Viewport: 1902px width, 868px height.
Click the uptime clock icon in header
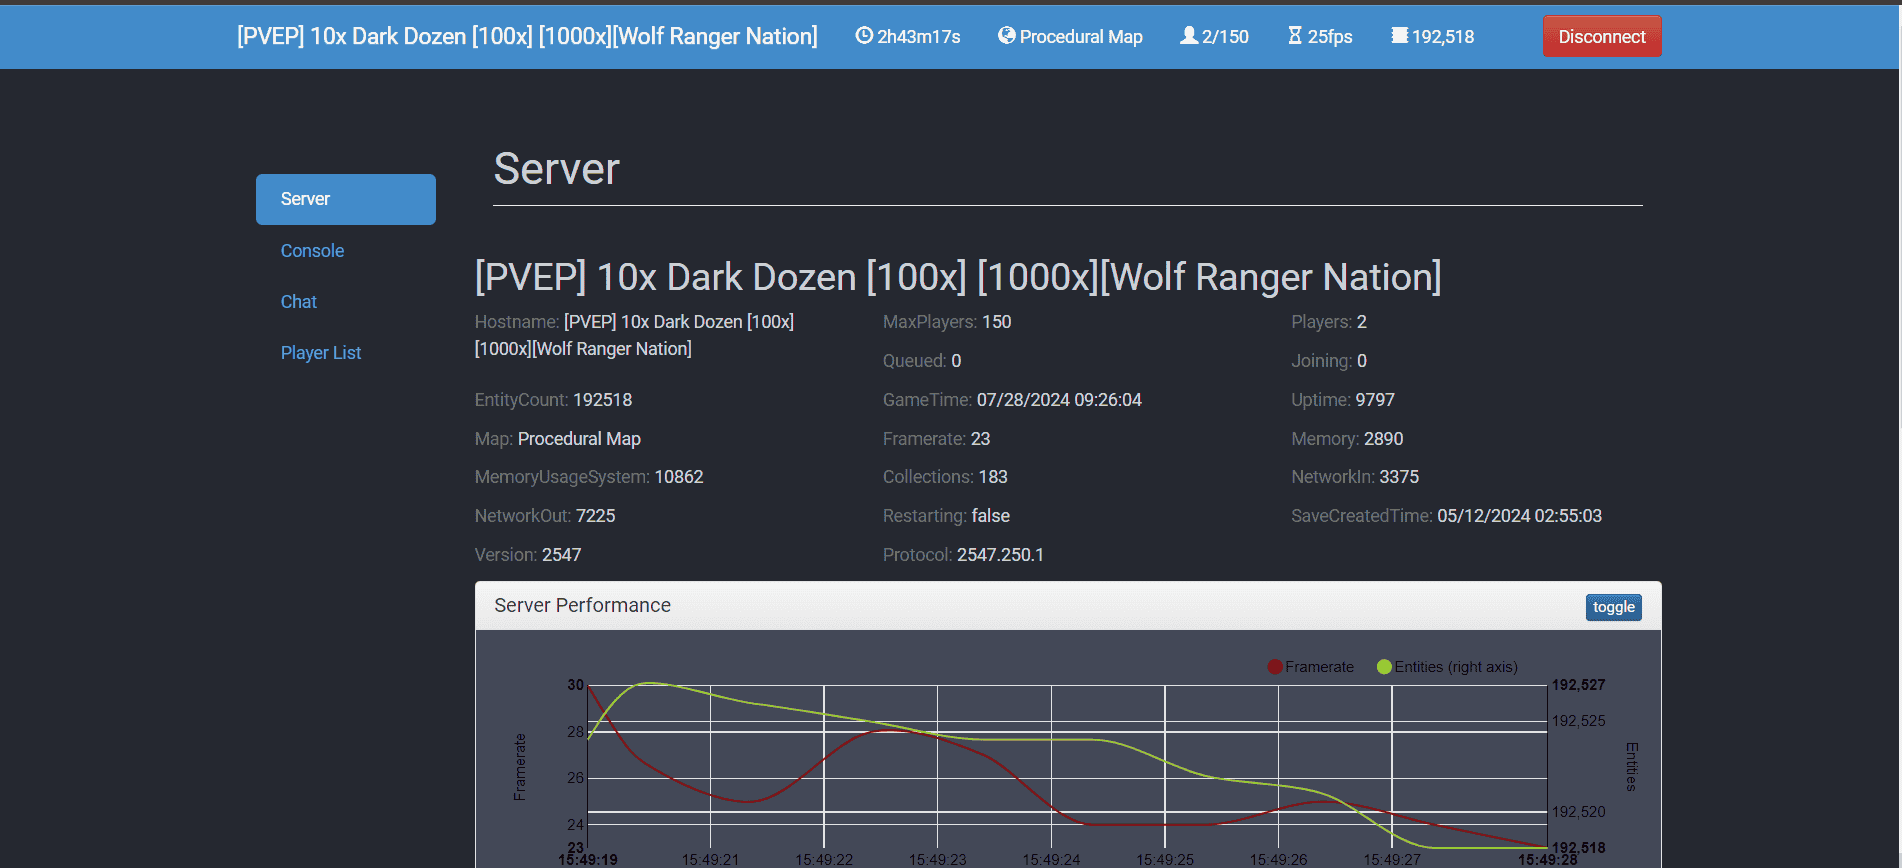pos(864,36)
